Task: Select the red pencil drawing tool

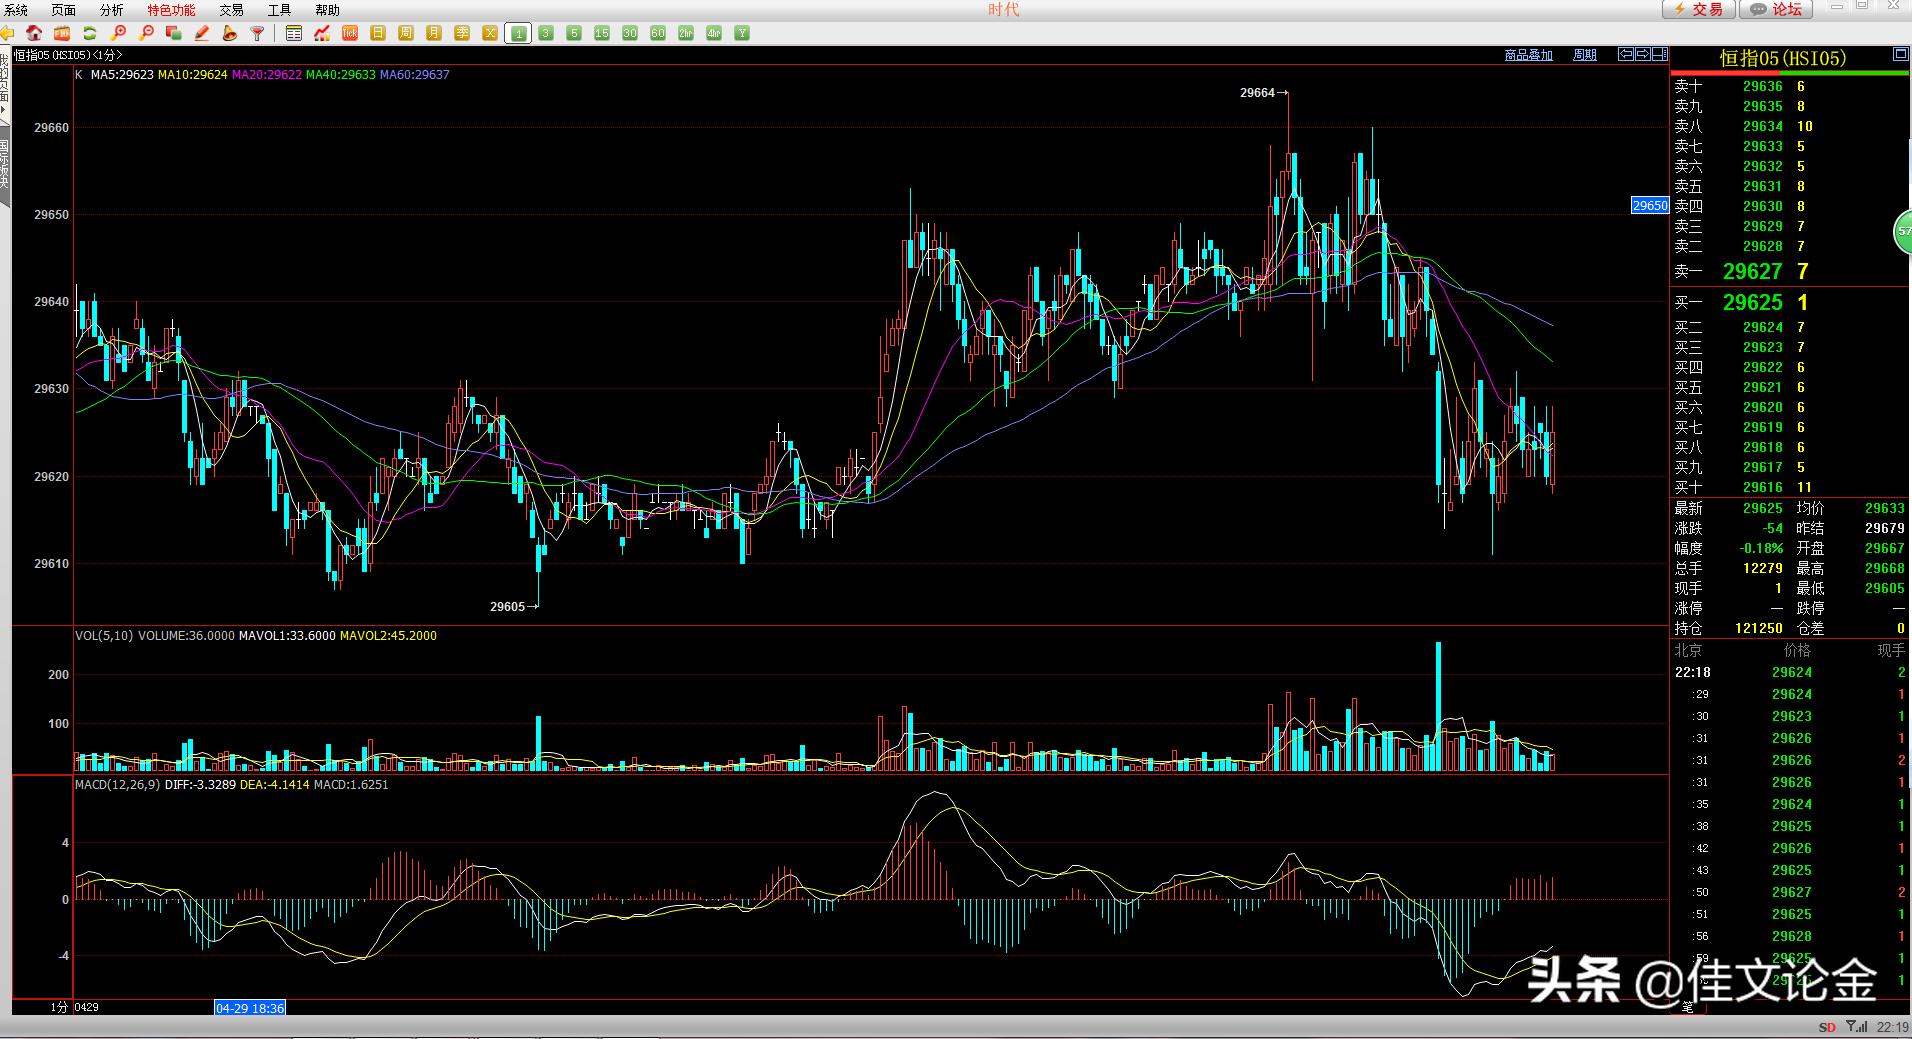Action: click(x=202, y=33)
